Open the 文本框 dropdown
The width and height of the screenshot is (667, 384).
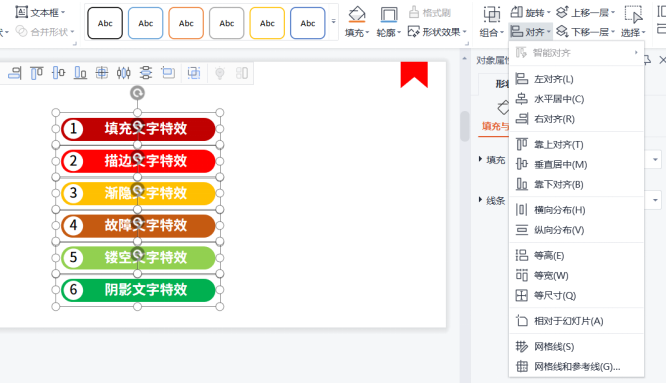click(40, 12)
